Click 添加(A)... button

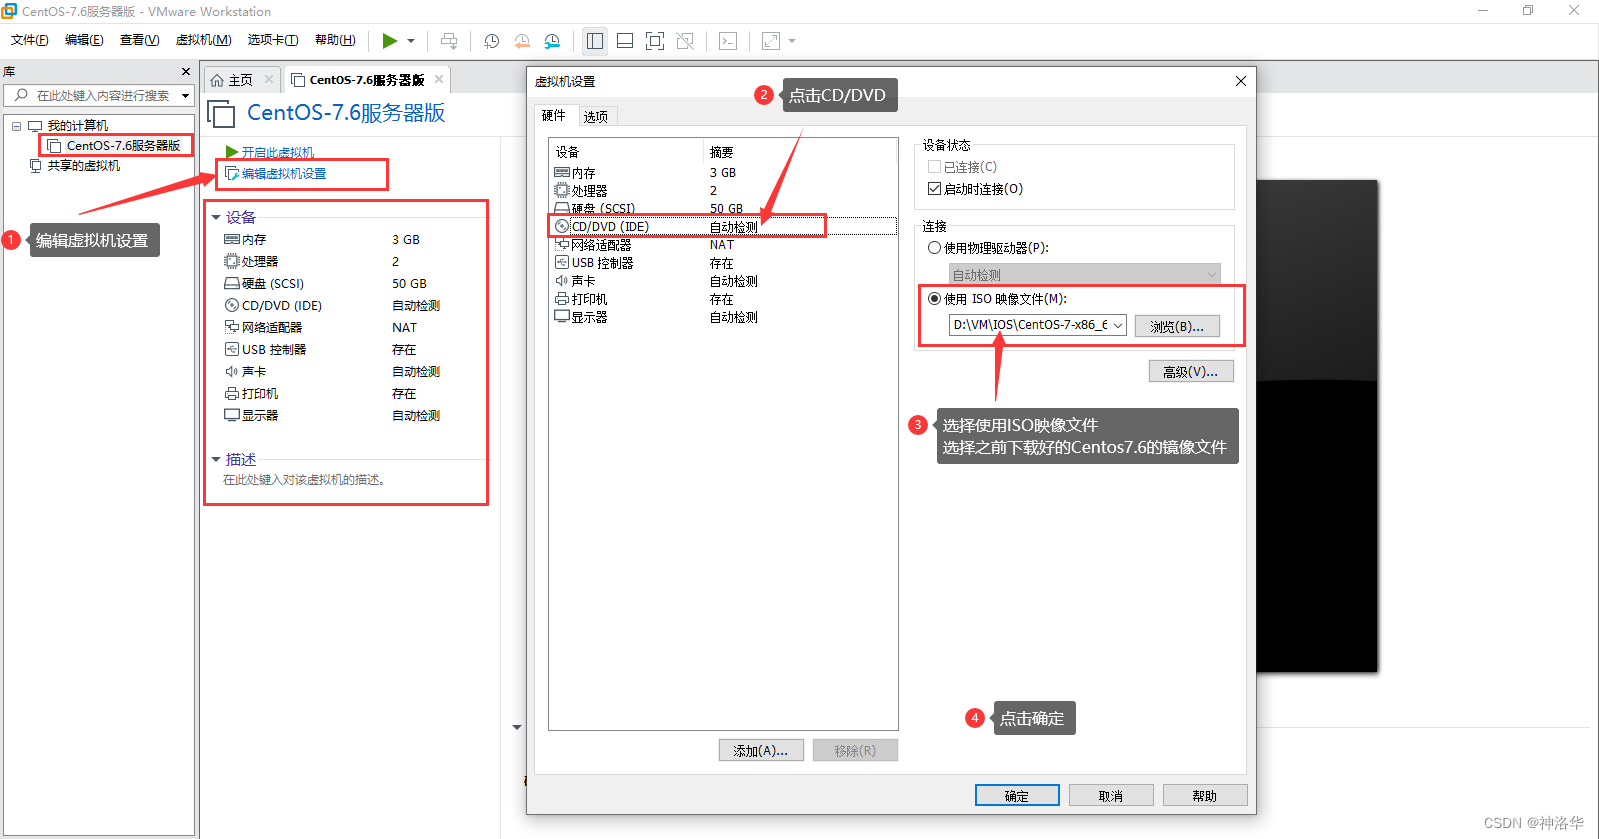coord(761,751)
